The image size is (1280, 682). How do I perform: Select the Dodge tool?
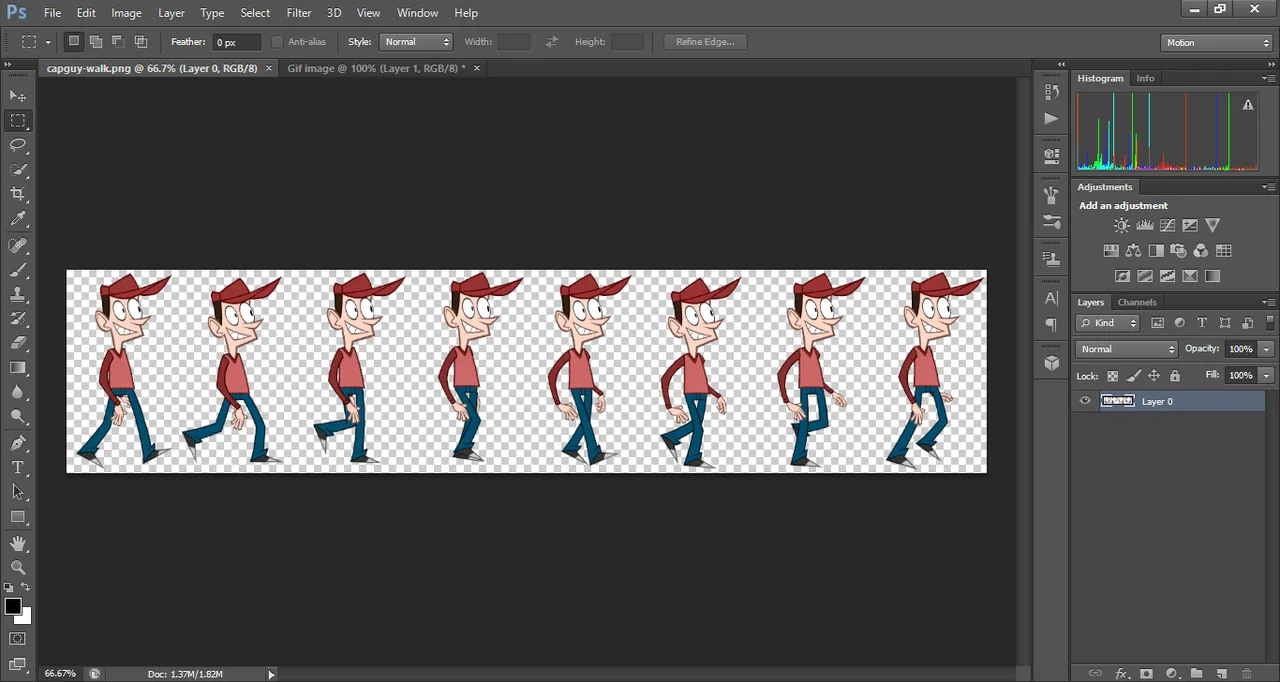pyautogui.click(x=18, y=416)
